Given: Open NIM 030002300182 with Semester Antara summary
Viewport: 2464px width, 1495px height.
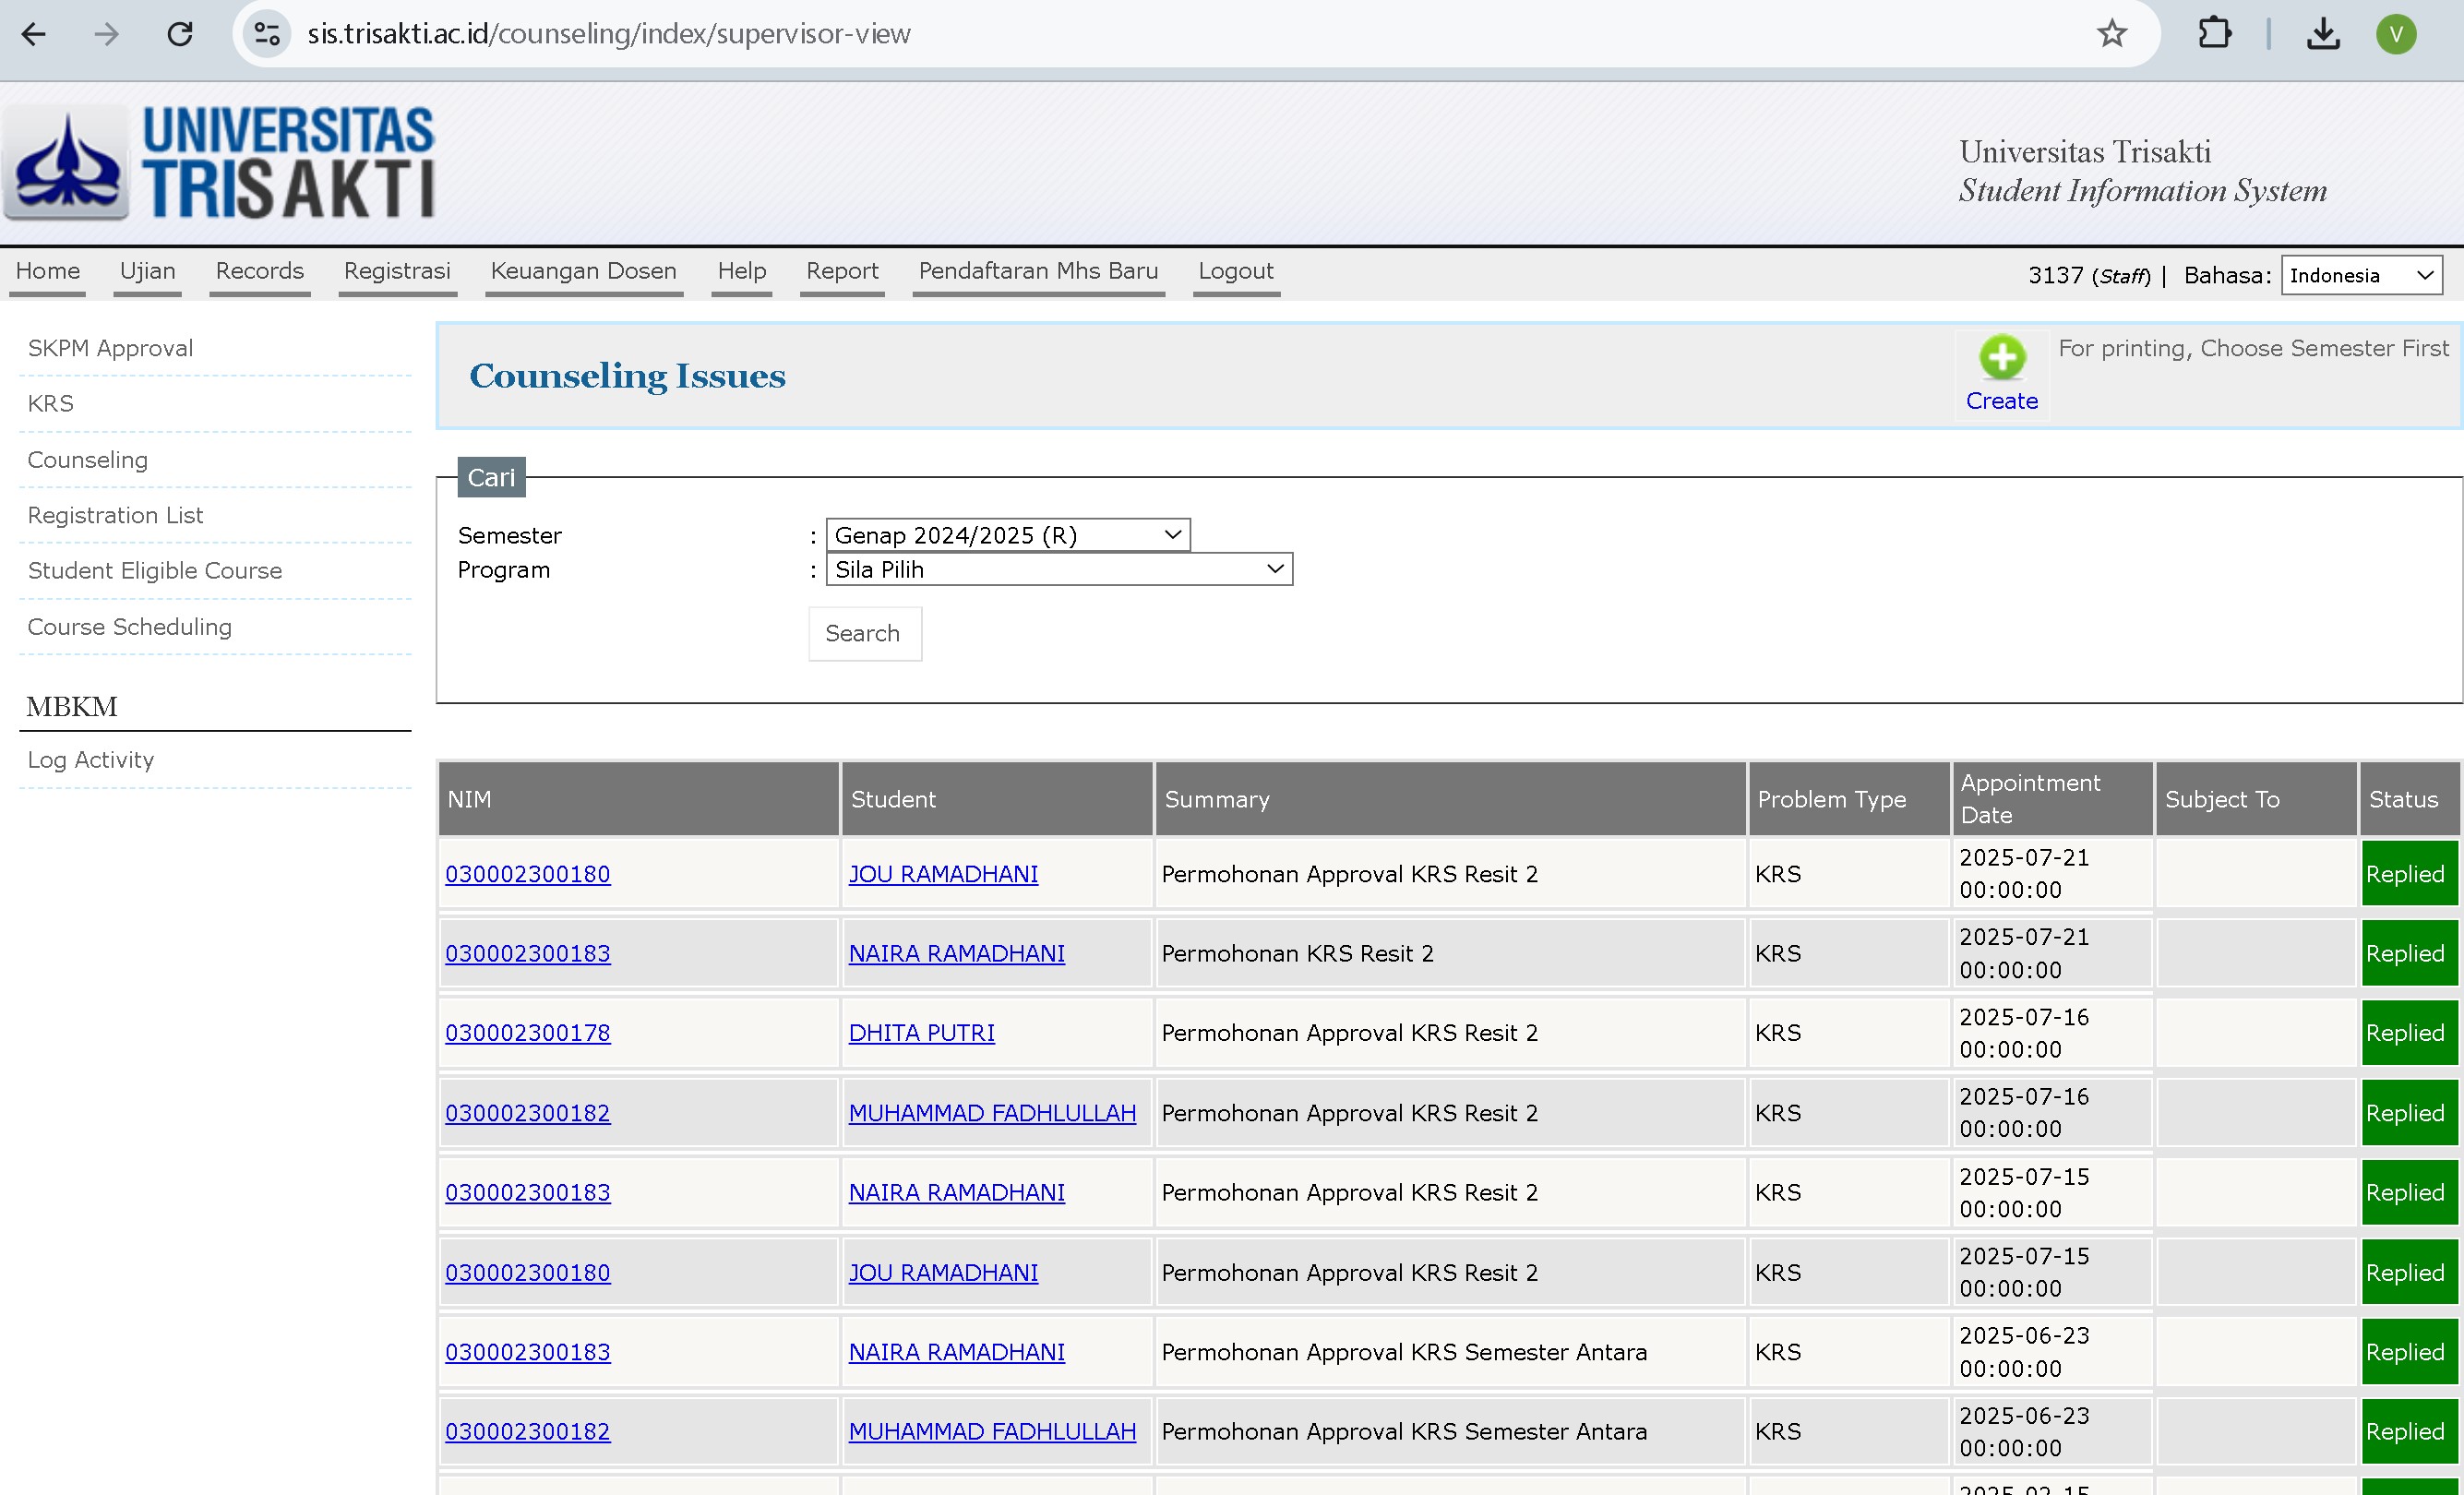Looking at the screenshot, I should coord(527,1431).
